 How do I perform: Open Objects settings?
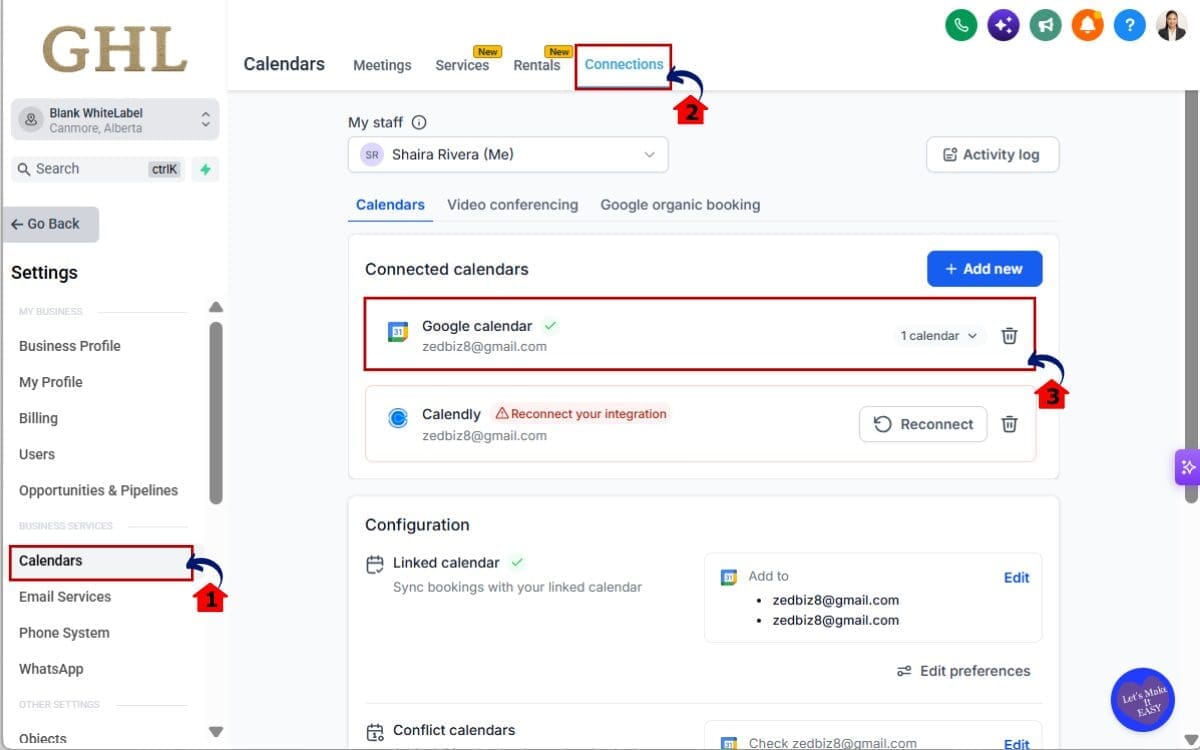[43, 739]
